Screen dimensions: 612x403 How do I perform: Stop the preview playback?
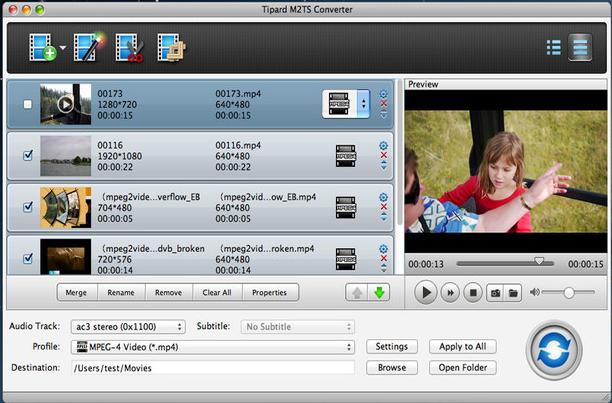473,293
